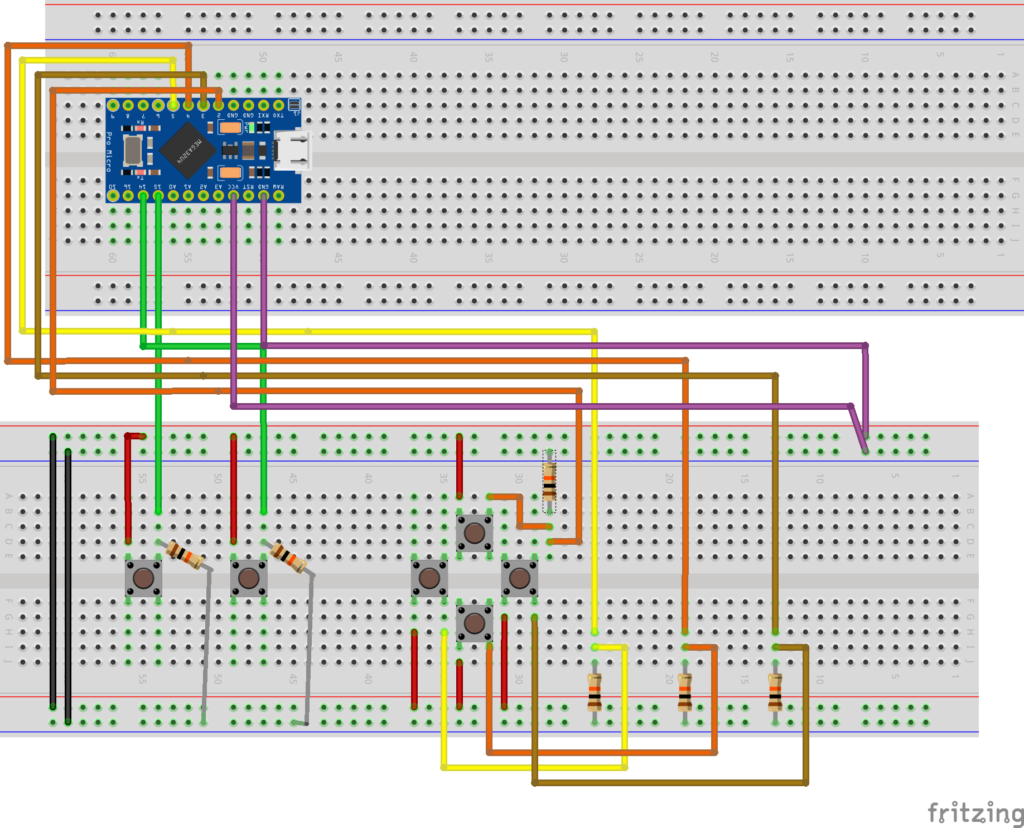This screenshot has width=1024, height=828.
Task: Select the diagonal resistor beside second pushbutton
Action: 288,556
